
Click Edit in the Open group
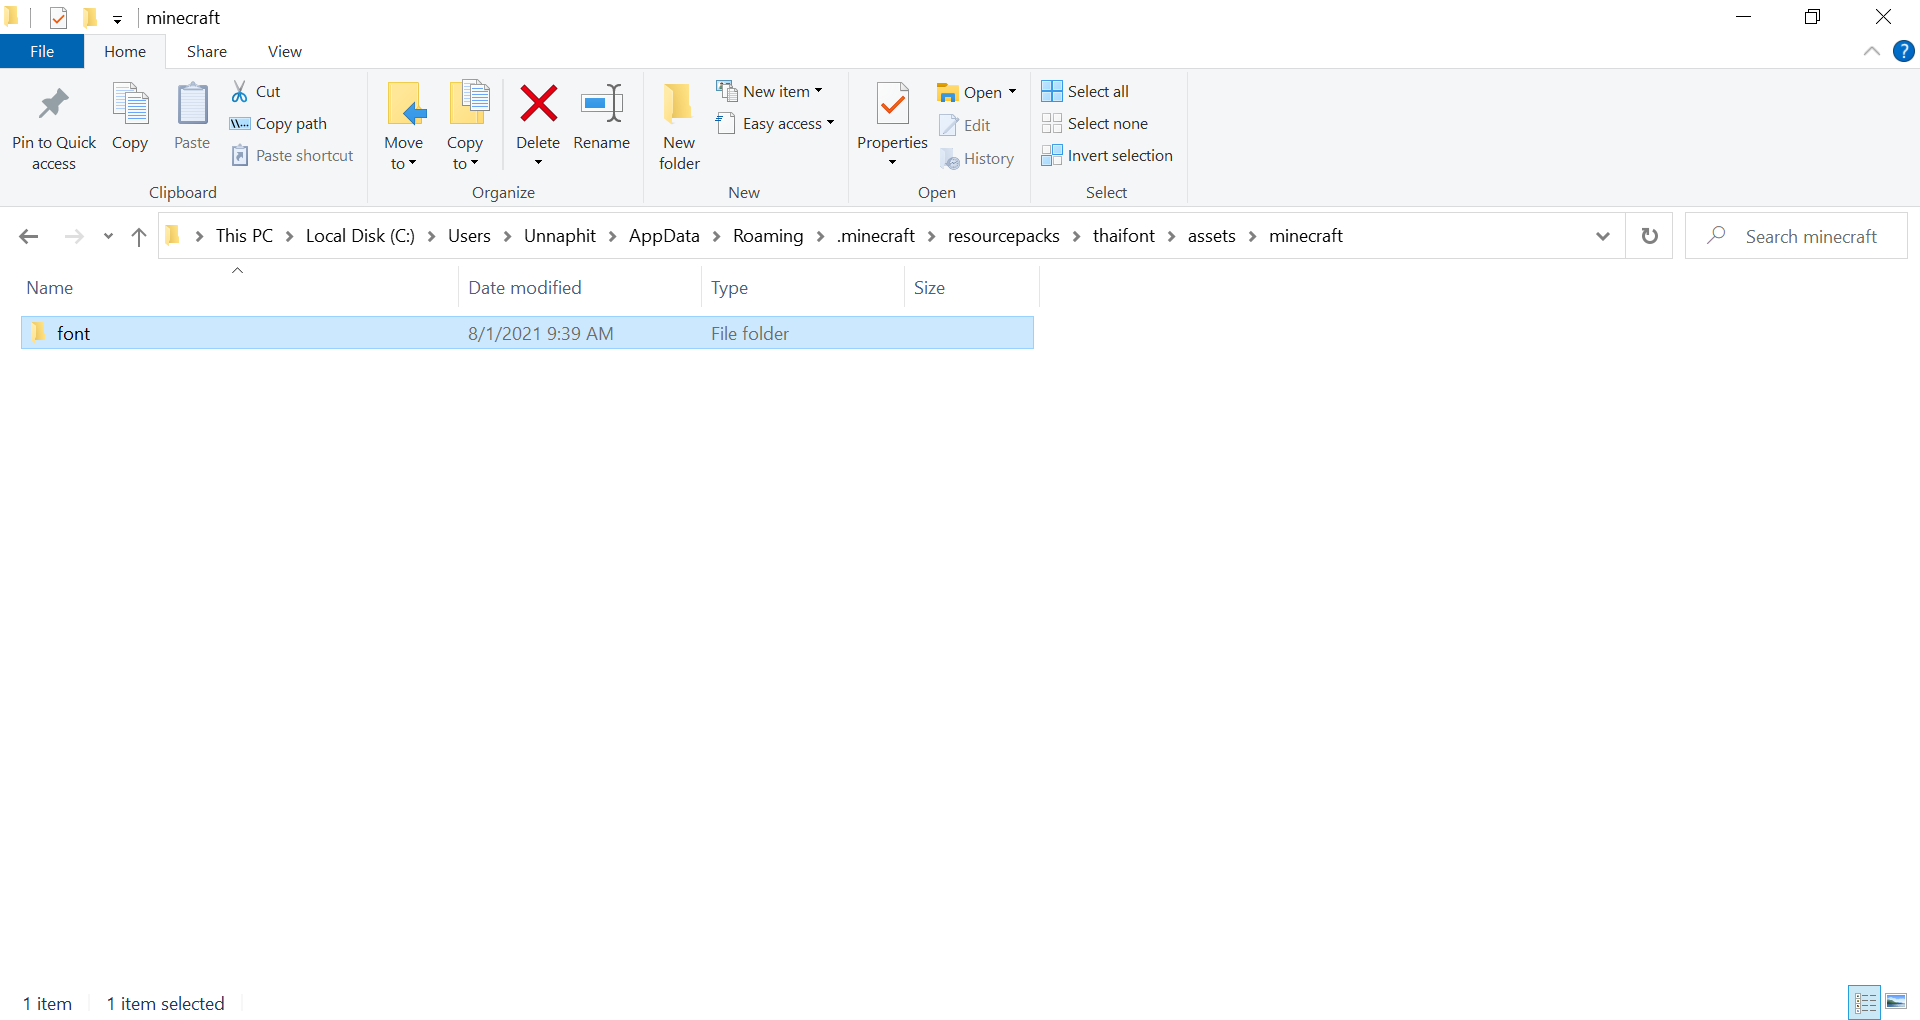click(965, 125)
